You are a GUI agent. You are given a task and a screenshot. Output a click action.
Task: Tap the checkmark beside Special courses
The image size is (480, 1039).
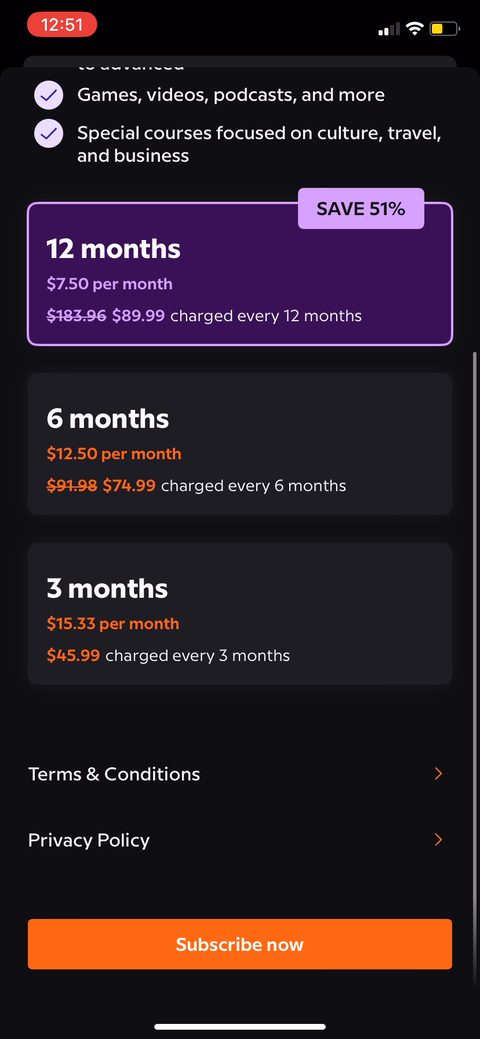48,135
